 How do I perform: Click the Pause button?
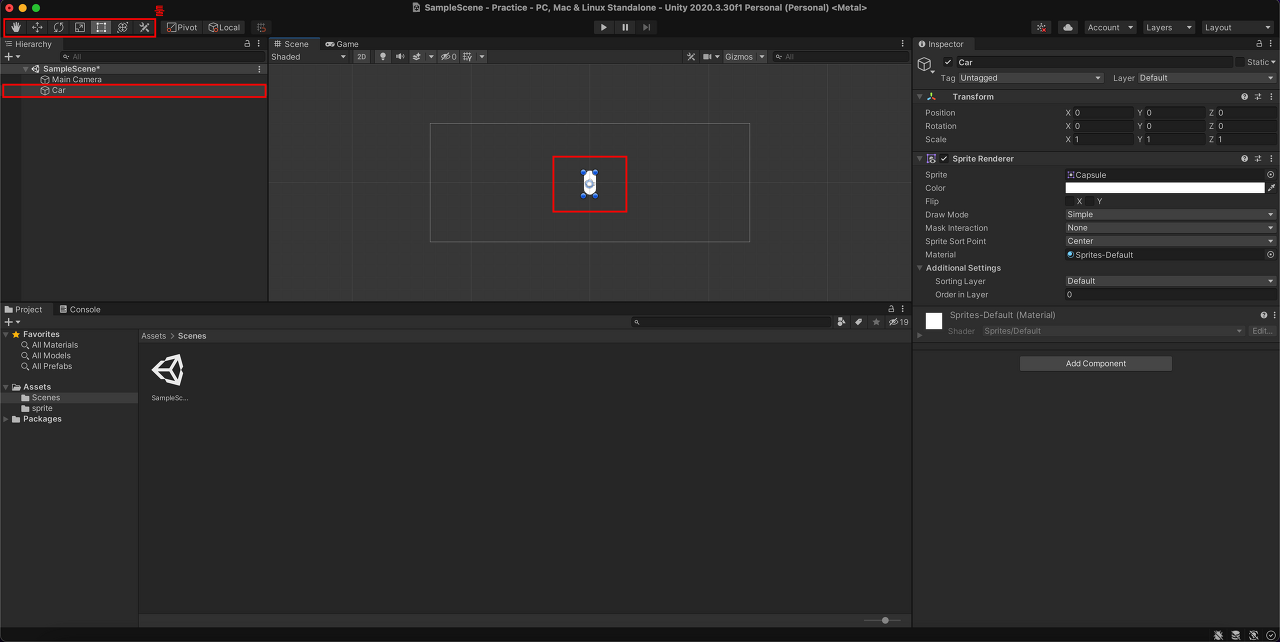coord(625,27)
